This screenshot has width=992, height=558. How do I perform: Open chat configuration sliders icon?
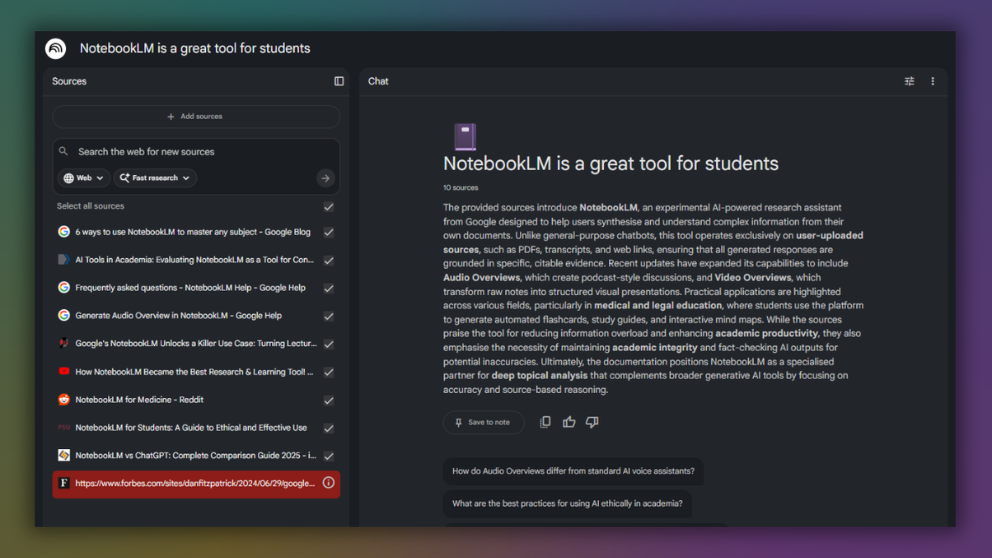[x=909, y=81]
